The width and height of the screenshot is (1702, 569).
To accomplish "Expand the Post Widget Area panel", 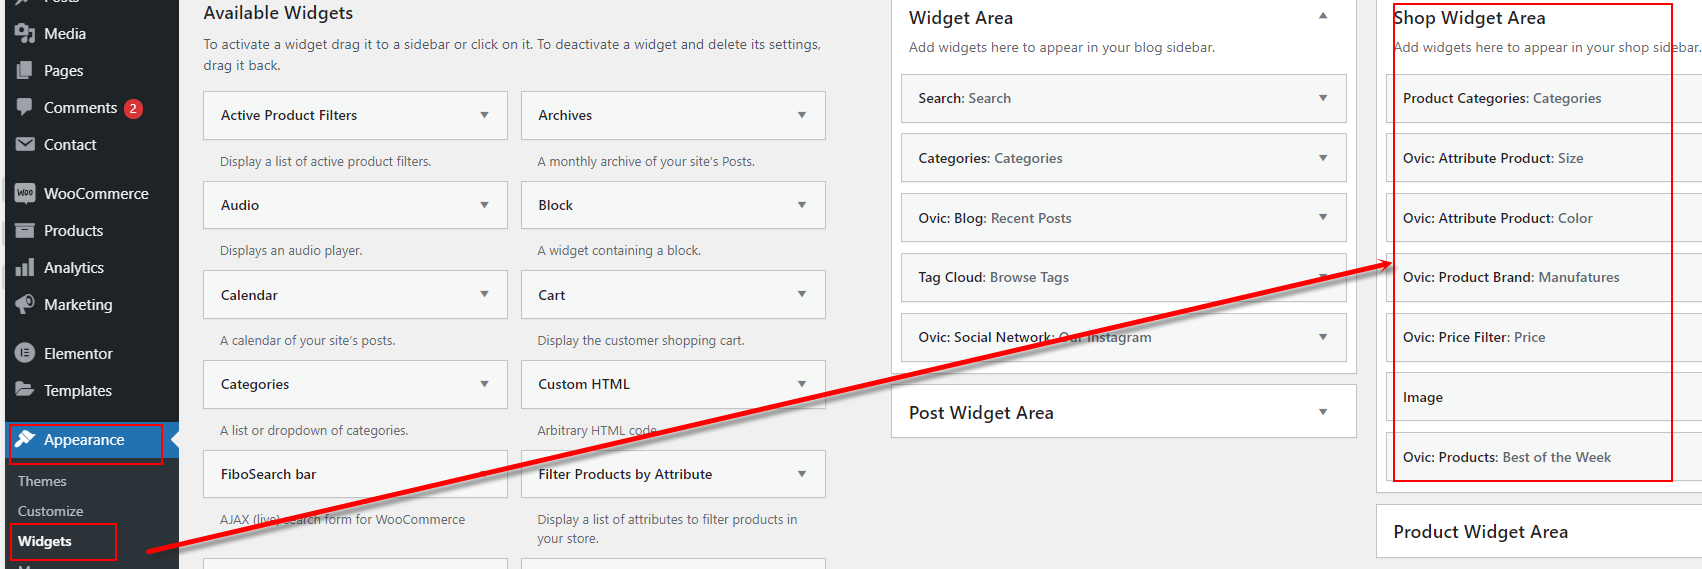I will (x=1323, y=412).
